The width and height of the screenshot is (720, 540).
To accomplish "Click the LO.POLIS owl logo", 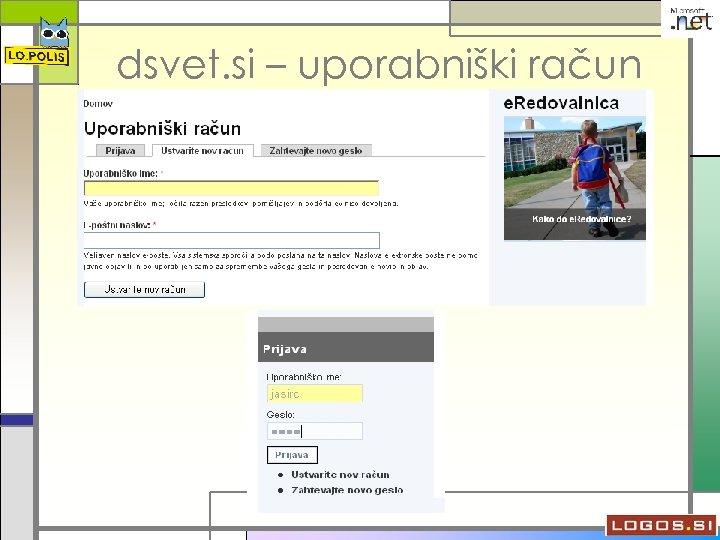I will (37, 42).
